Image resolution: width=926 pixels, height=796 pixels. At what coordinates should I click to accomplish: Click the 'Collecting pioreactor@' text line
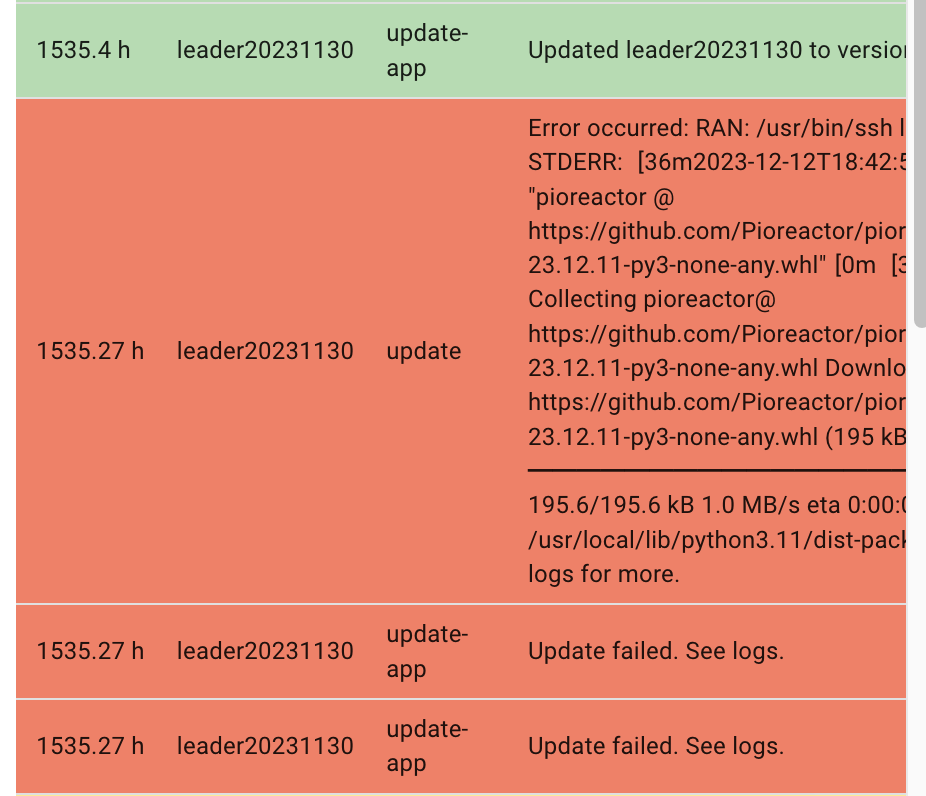click(x=652, y=299)
